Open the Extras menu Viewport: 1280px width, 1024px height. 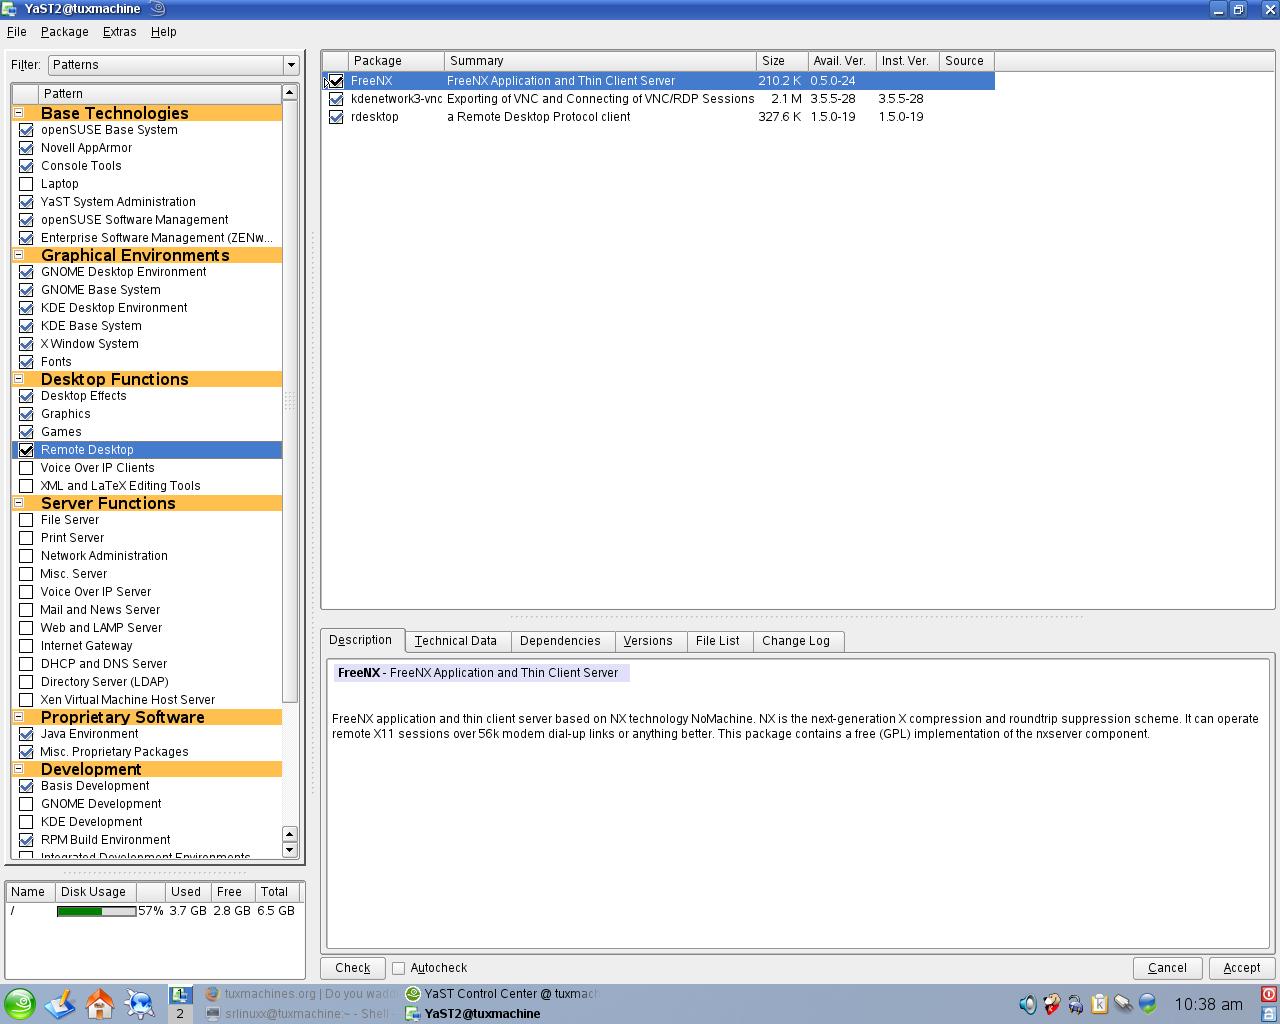[119, 32]
